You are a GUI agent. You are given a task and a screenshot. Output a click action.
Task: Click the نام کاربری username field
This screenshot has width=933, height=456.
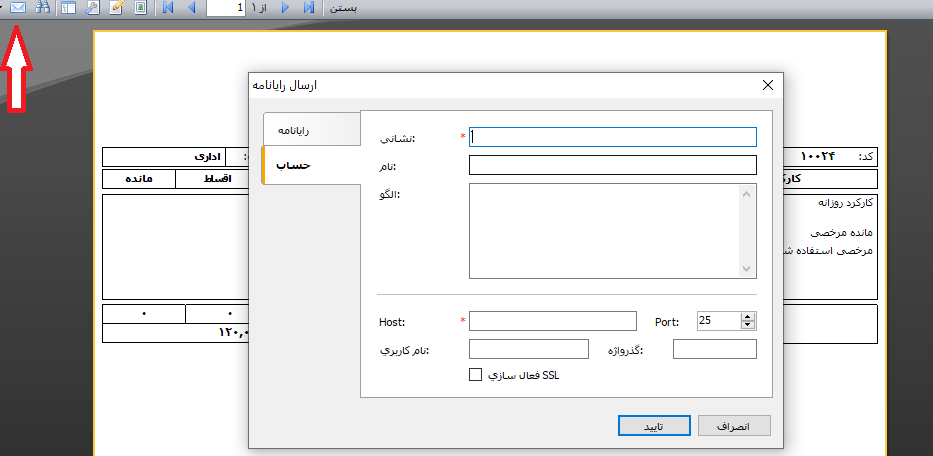pos(529,349)
